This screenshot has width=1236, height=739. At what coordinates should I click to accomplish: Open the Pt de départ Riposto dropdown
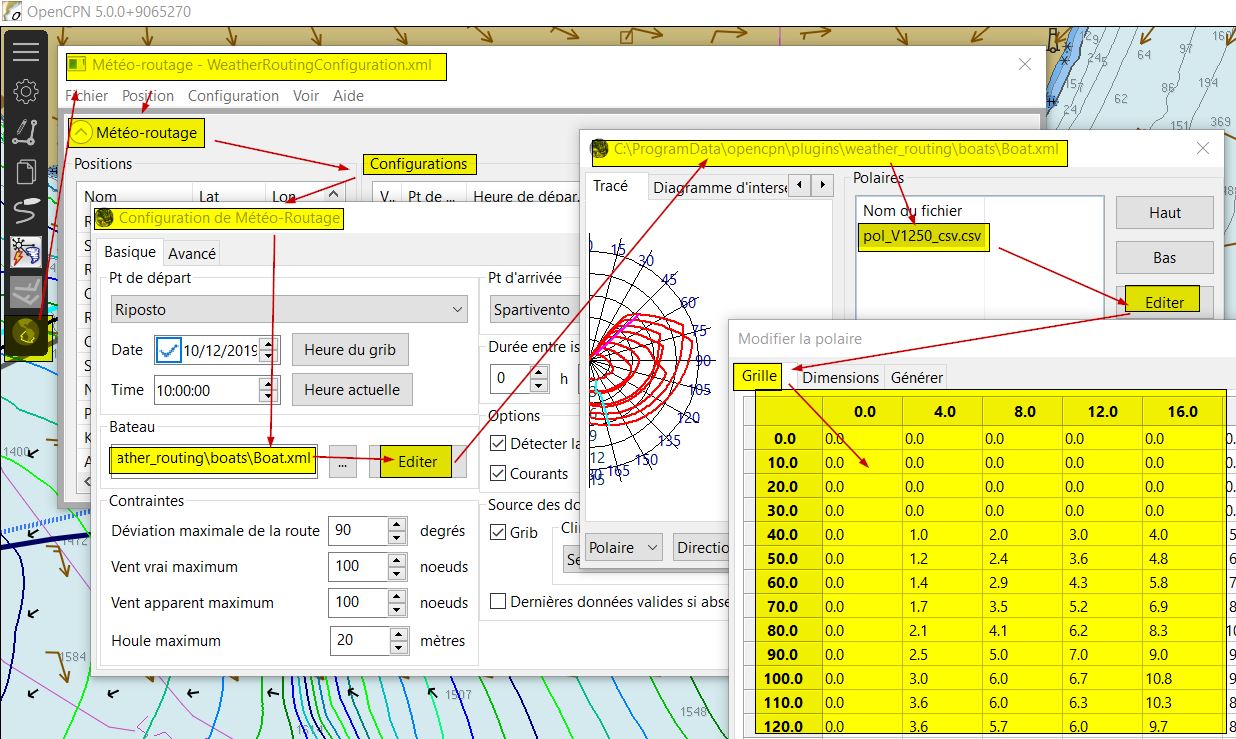[289, 310]
